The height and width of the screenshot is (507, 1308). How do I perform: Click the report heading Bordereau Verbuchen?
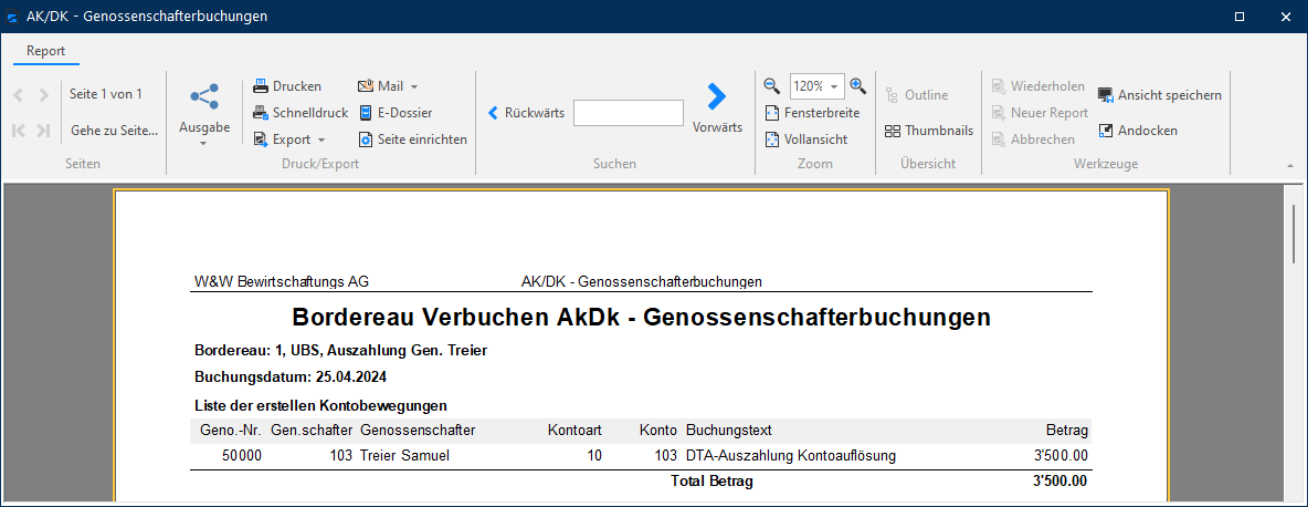[641, 318]
